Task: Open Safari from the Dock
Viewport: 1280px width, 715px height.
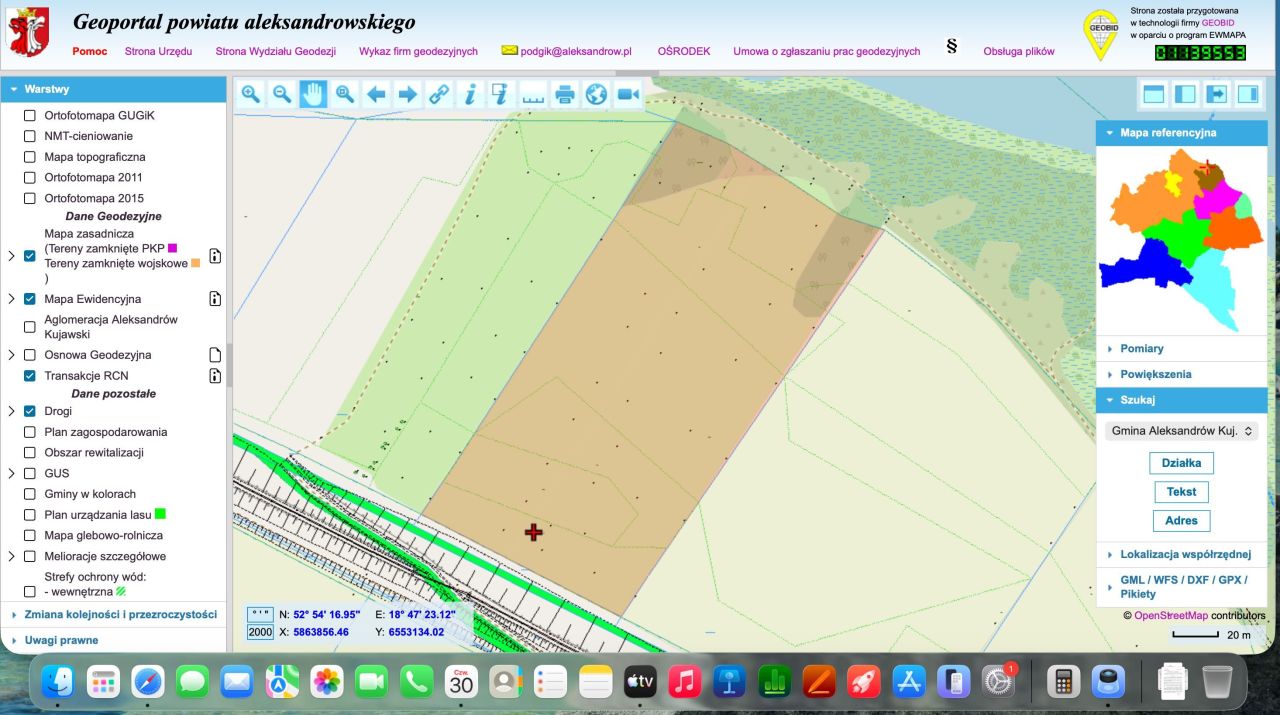Action: pos(148,682)
